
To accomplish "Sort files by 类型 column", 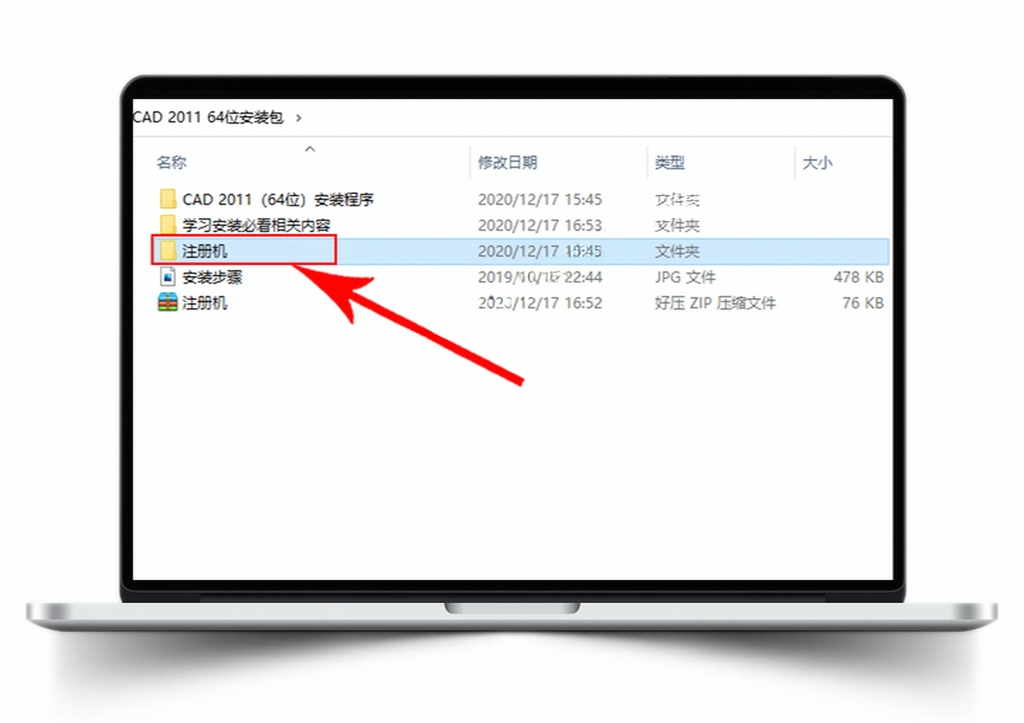I will (x=670, y=162).
